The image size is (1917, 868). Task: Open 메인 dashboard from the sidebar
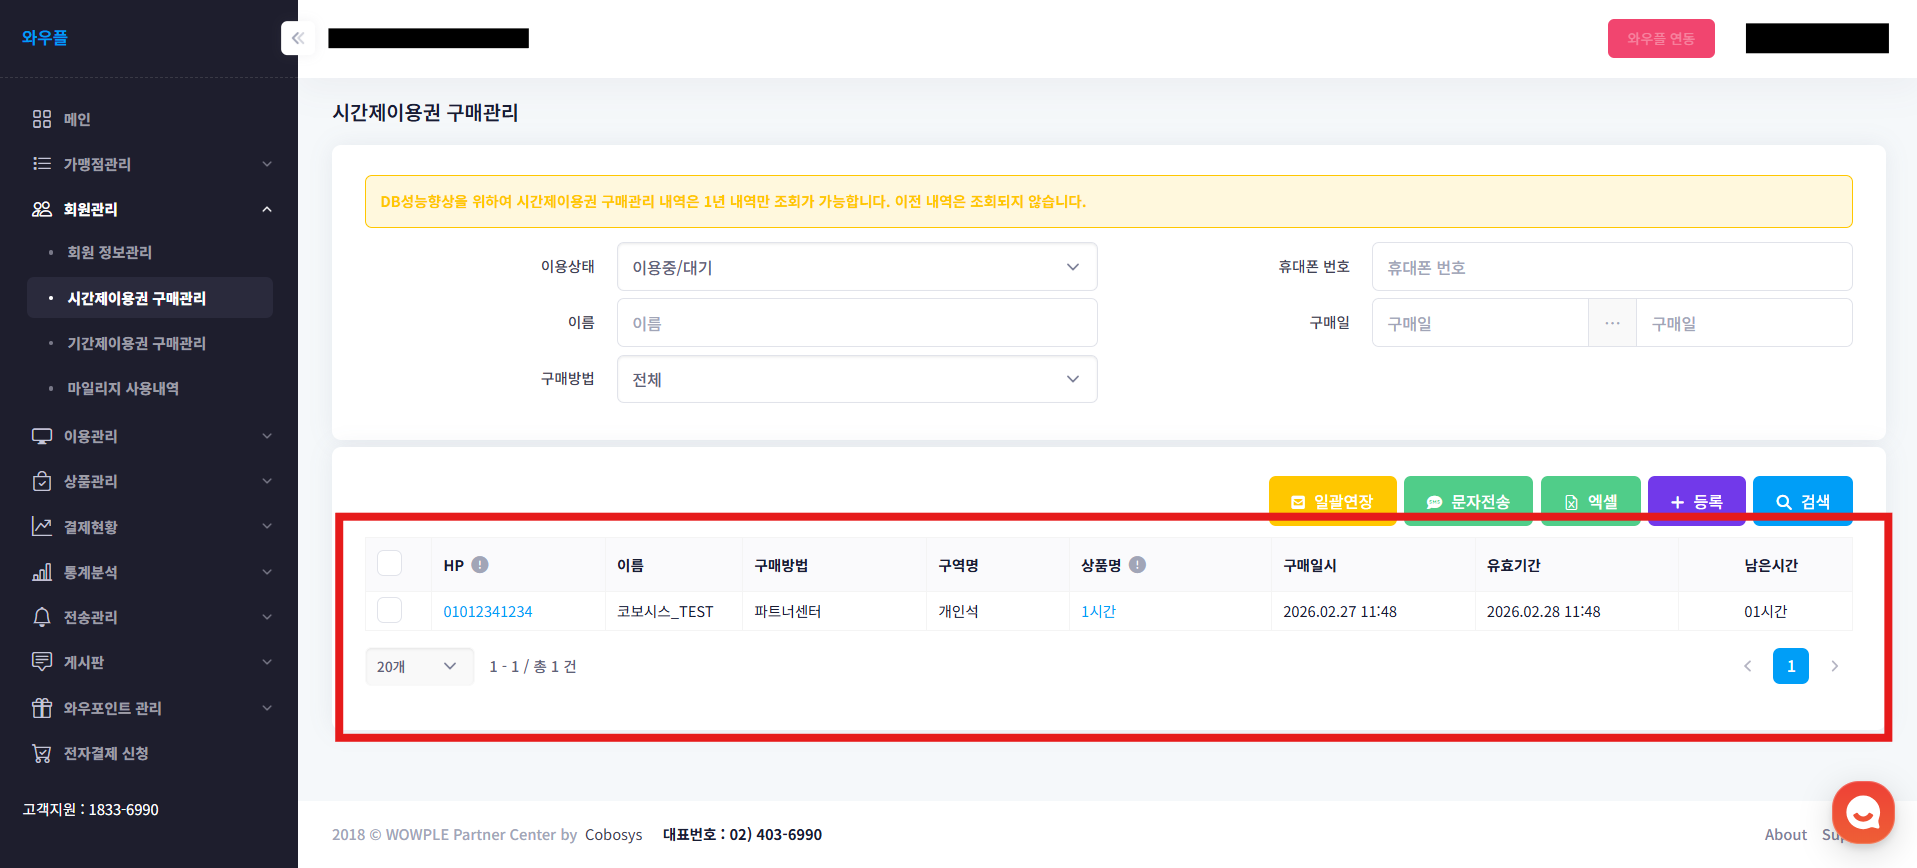[77, 119]
